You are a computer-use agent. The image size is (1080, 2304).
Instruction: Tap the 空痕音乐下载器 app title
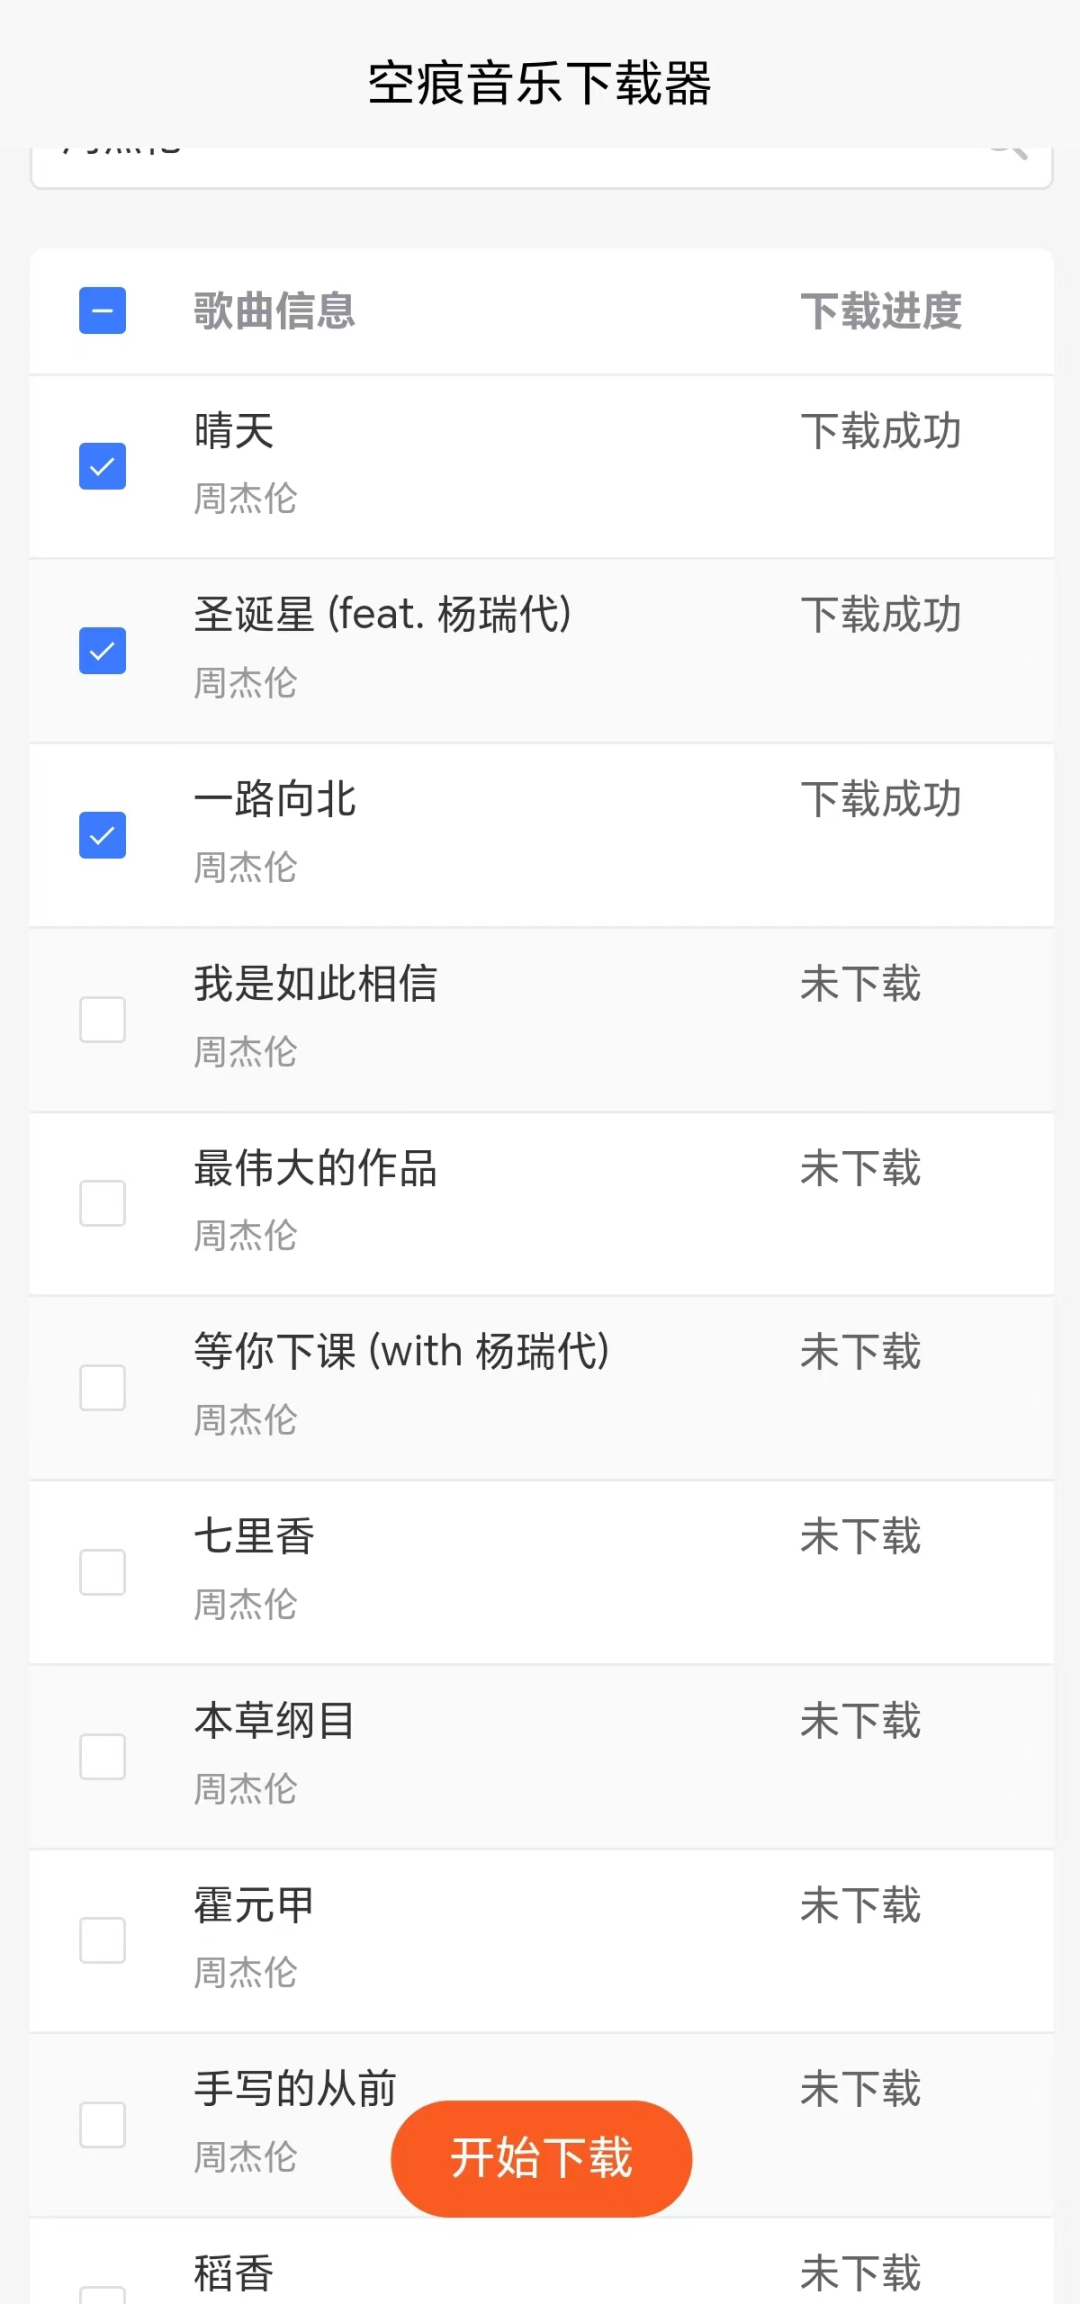tap(540, 83)
